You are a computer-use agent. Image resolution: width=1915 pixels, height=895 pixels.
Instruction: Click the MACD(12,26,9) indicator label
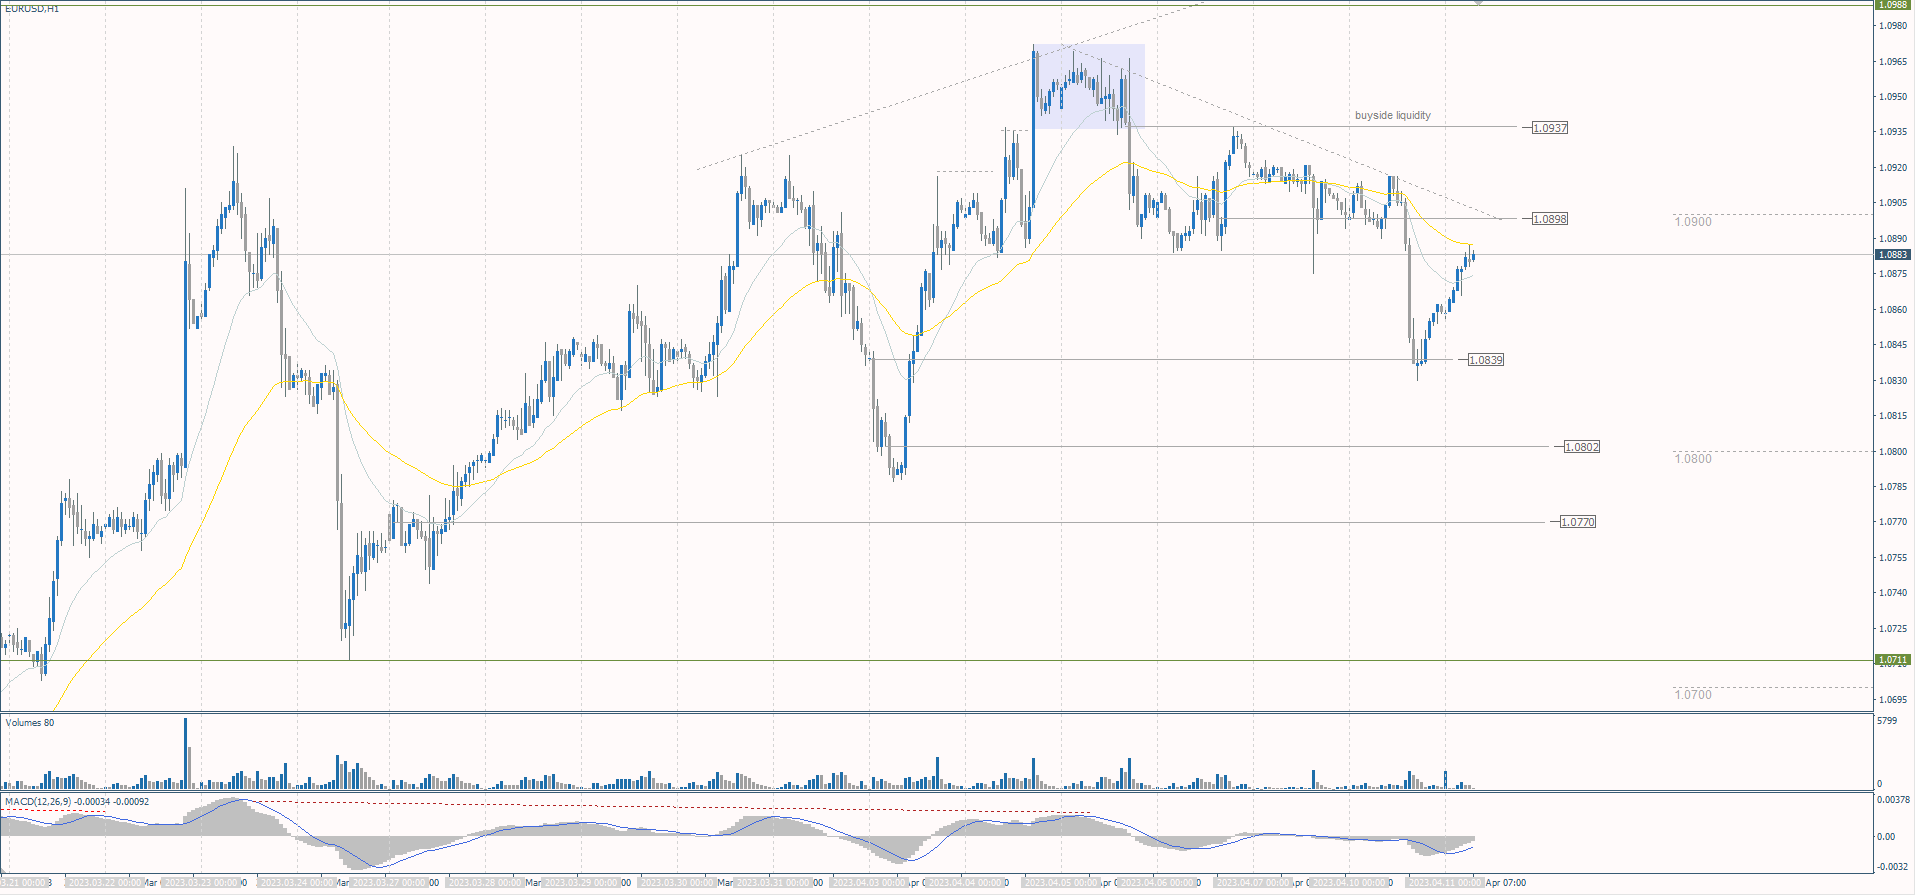tap(77, 802)
